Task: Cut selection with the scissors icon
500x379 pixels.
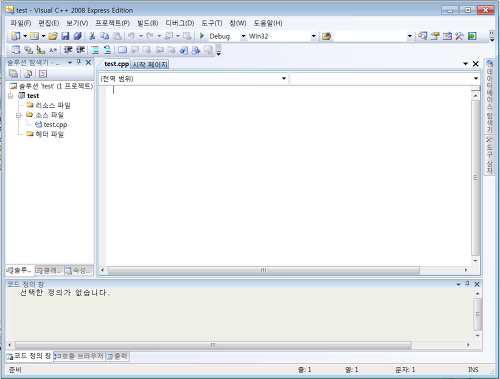Action: click(x=92, y=36)
